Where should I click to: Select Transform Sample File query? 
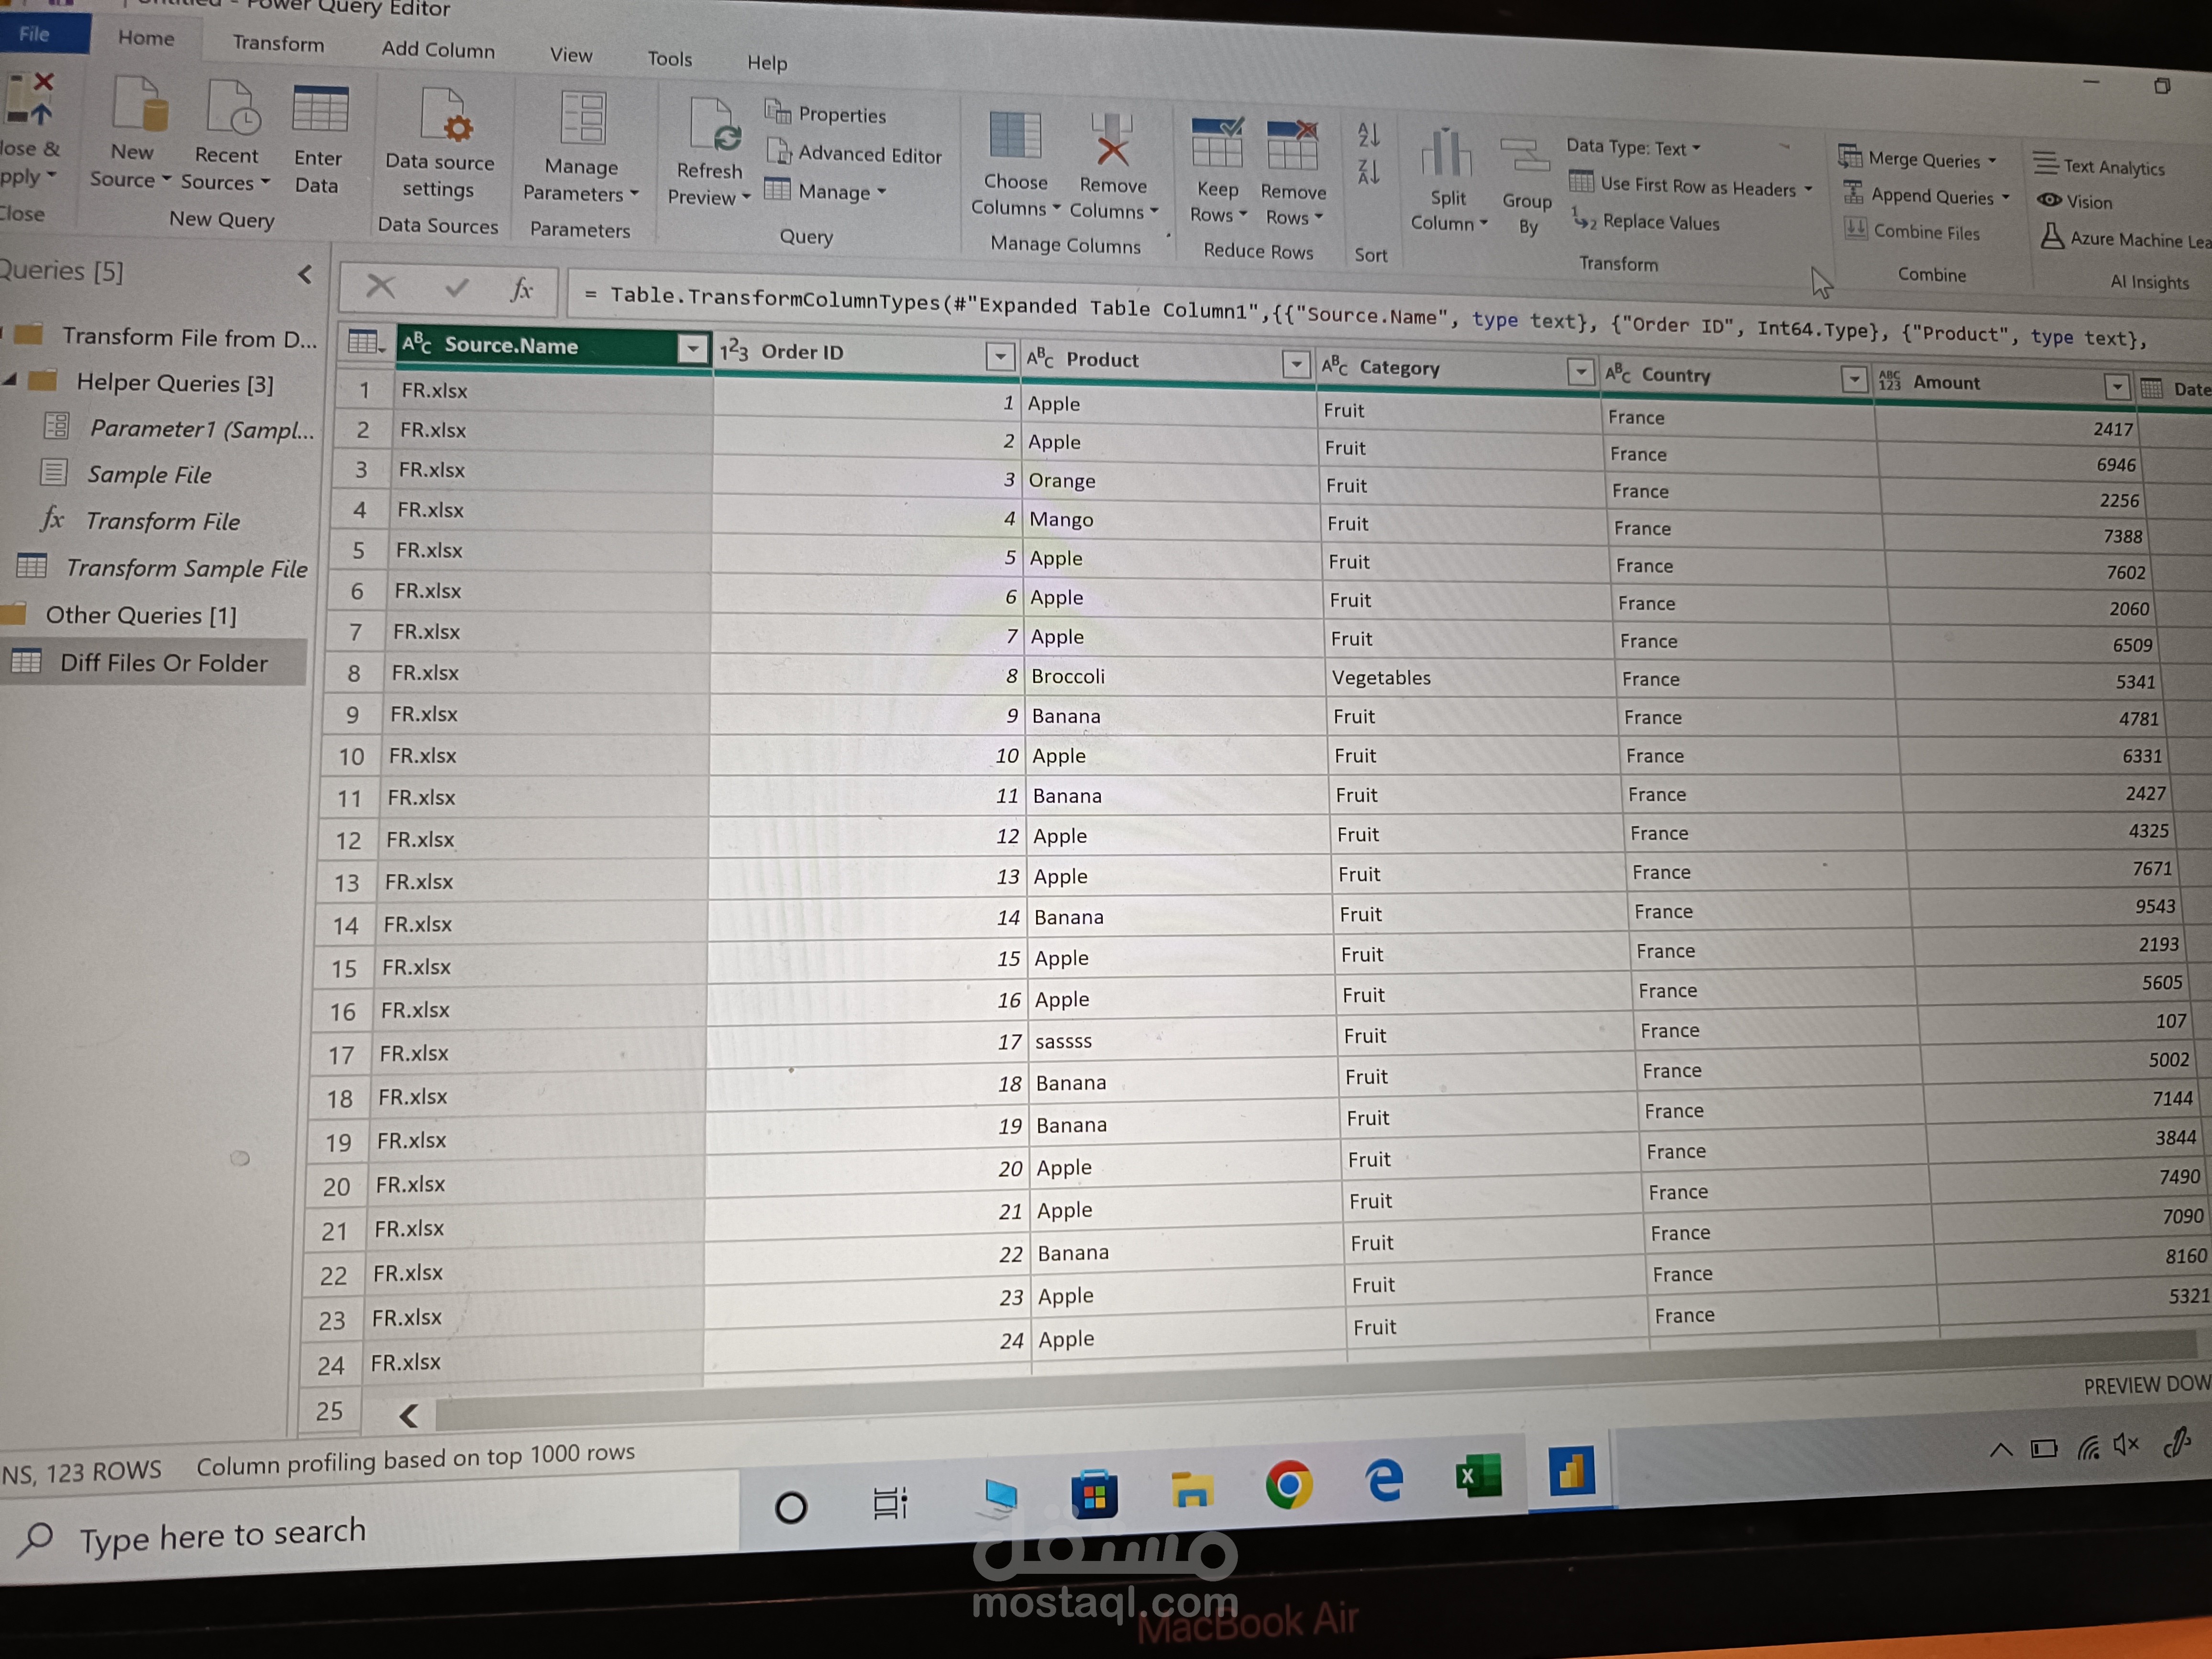click(162, 567)
